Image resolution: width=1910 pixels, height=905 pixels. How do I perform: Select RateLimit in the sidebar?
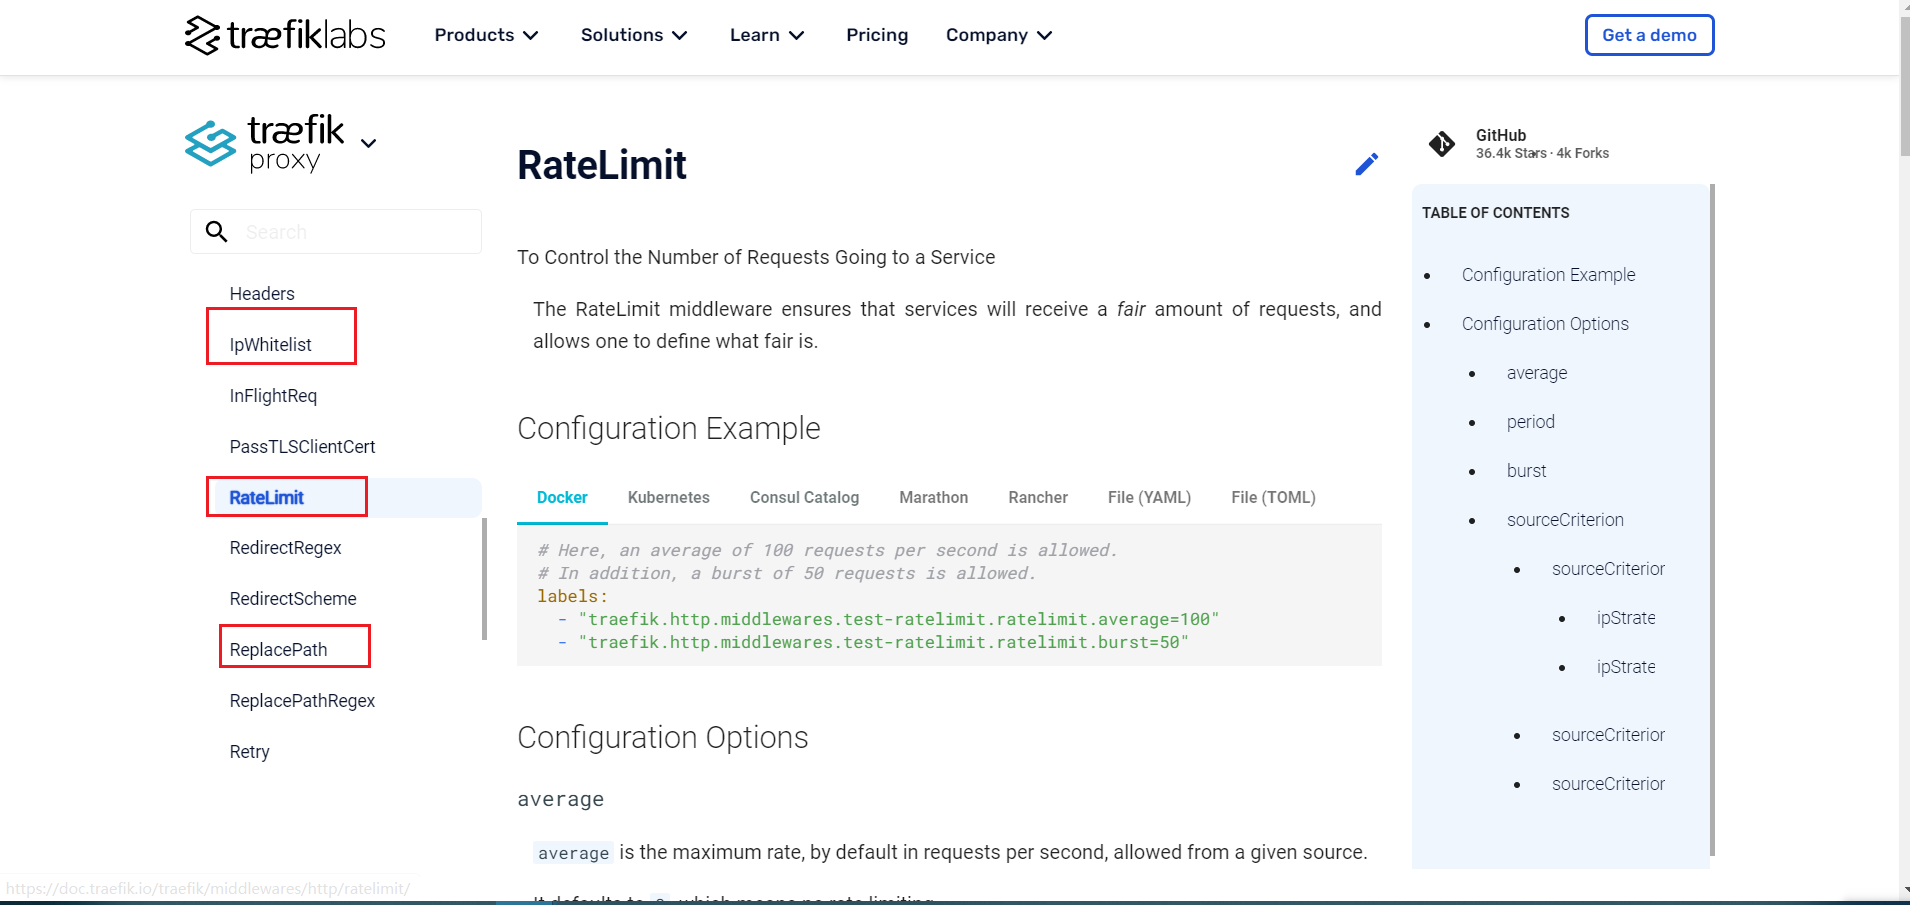pos(266,498)
